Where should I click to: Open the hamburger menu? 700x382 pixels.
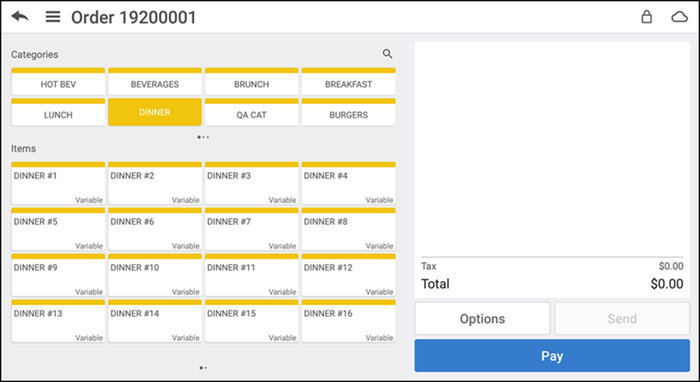[x=53, y=17]
